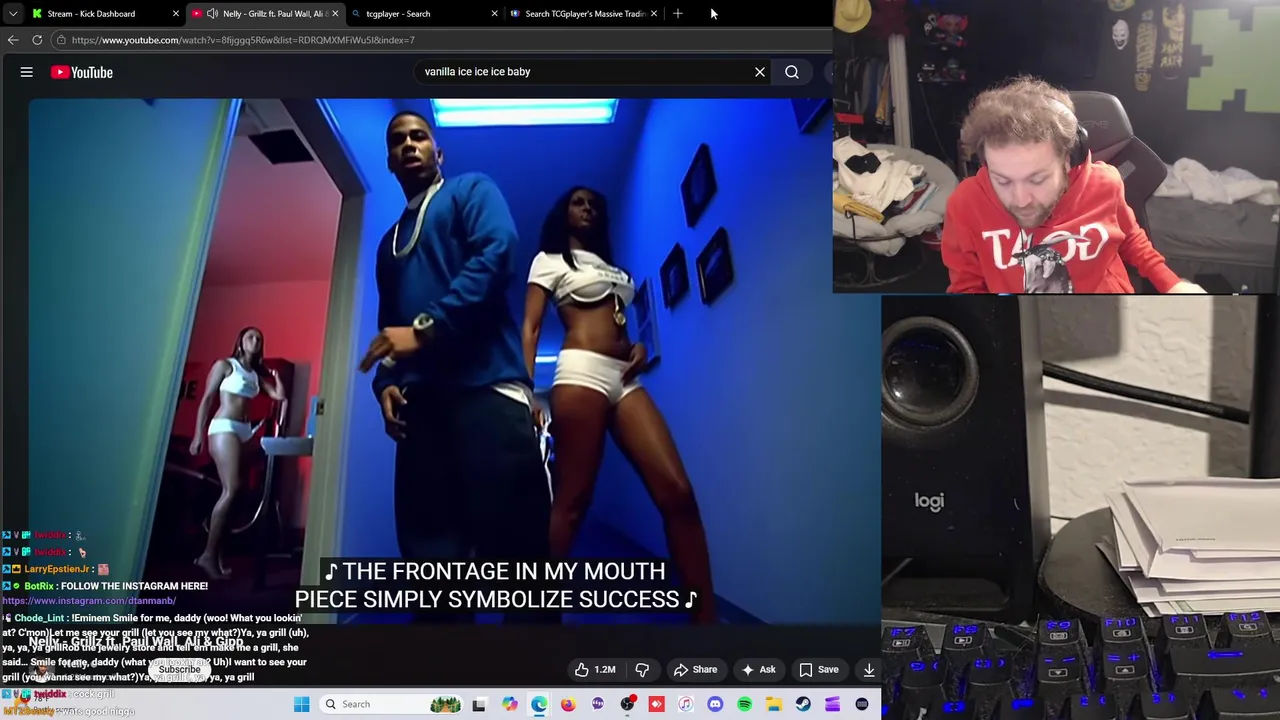Image resolution: width=1280 pixels, height=720 pixels.
Task: Run search with the magnifier button
Action: [792, 72]
